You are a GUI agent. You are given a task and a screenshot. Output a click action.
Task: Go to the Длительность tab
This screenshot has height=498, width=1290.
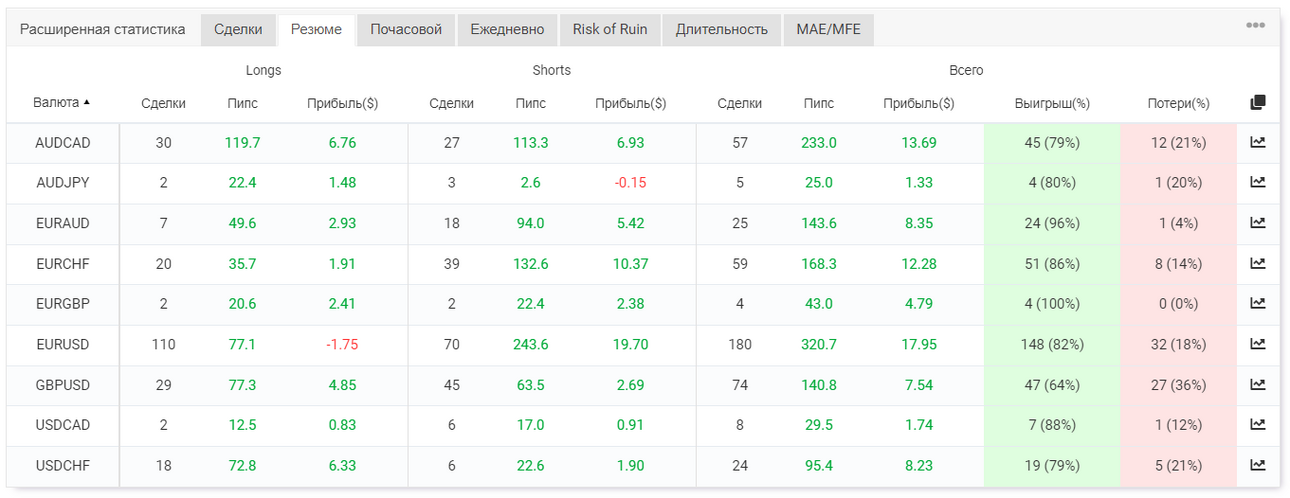click(722, 30)
